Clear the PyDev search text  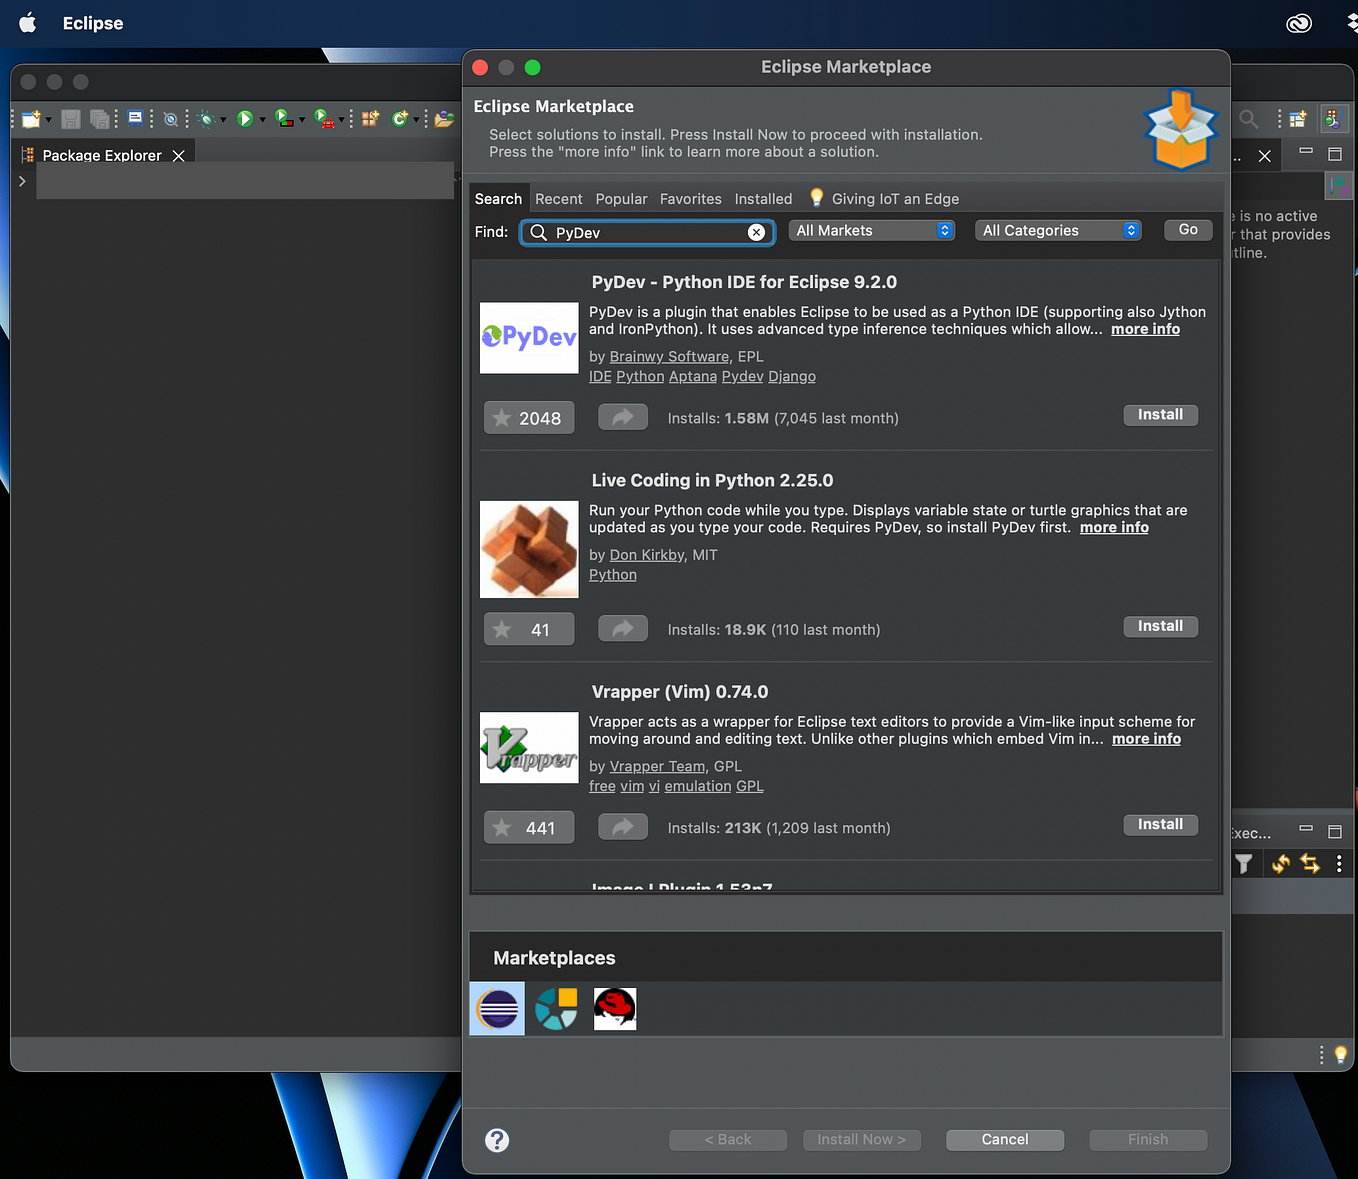(757, 232)
